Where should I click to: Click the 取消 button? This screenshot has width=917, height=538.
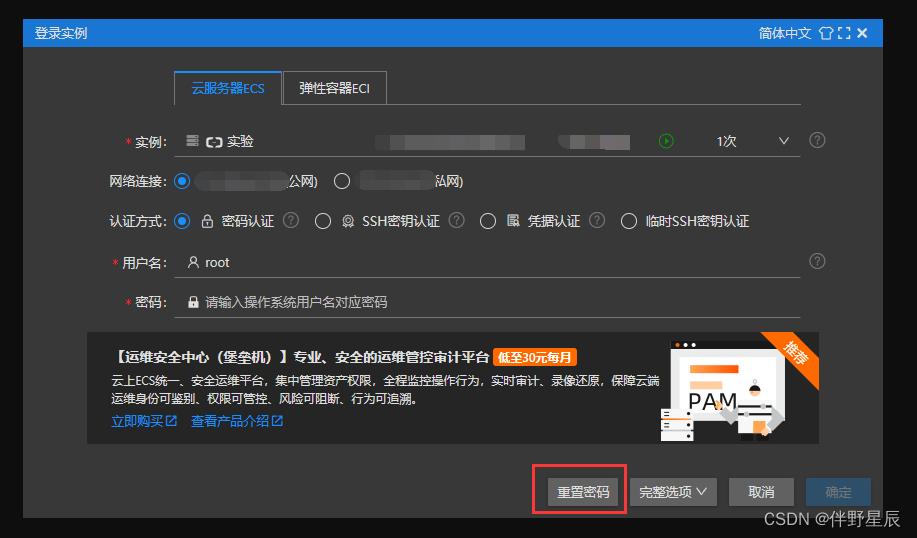point(761,492)
